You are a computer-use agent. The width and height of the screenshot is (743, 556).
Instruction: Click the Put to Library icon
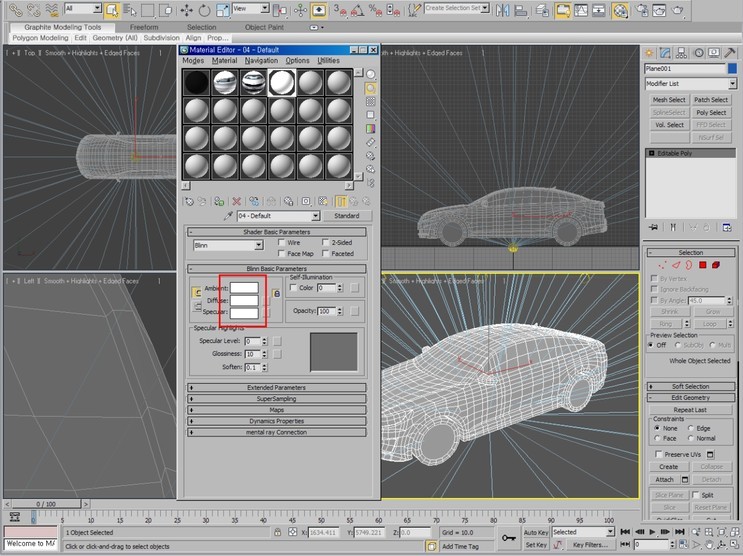click(x=289, y=201)
